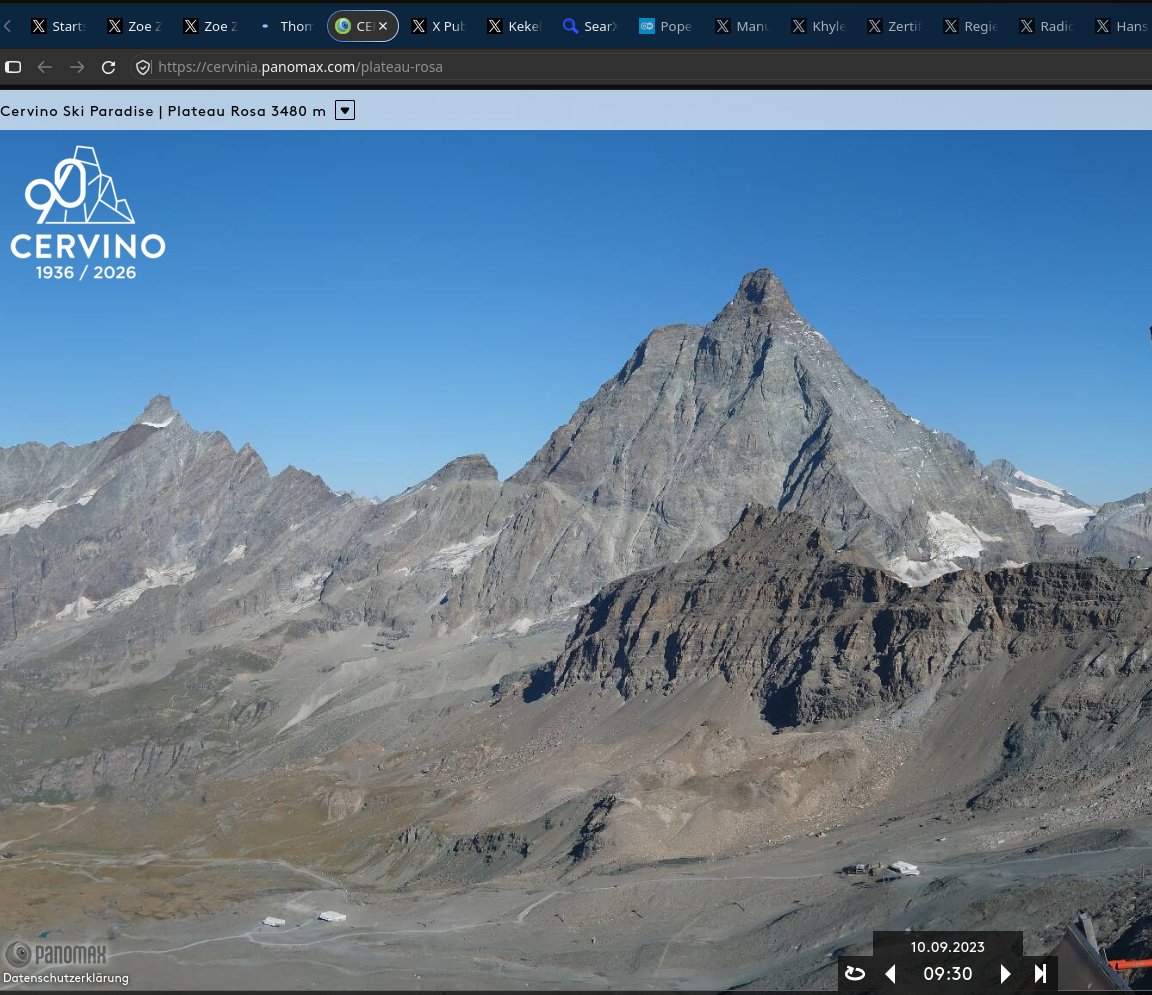Open the 'Manu' tab
1152x995 pixels.
(743, 26)
